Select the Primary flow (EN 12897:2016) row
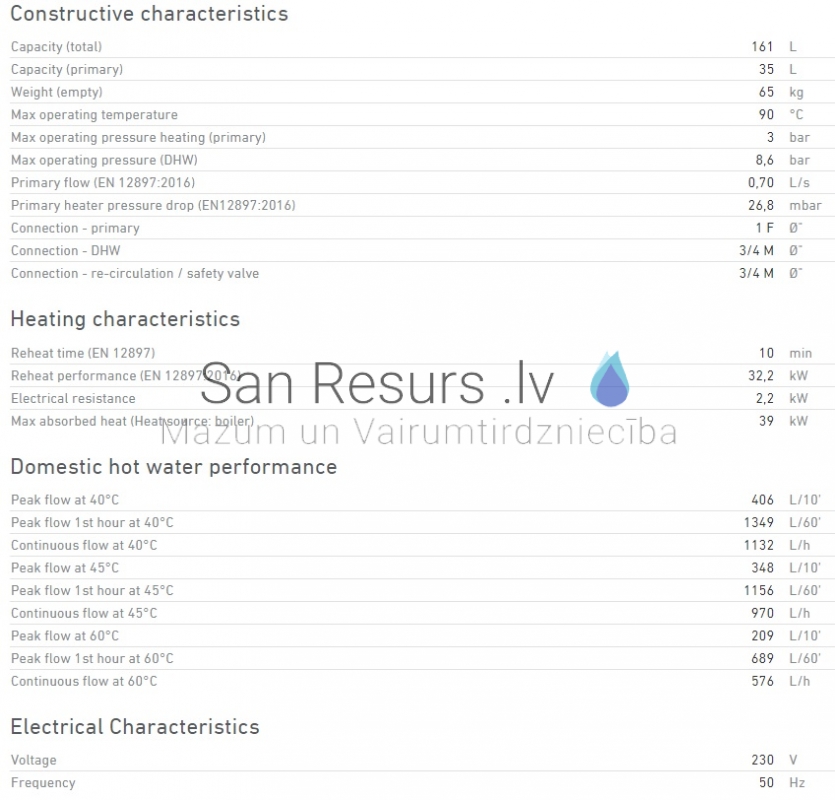This screenshot has width=835, height=800. coord(418,183)
